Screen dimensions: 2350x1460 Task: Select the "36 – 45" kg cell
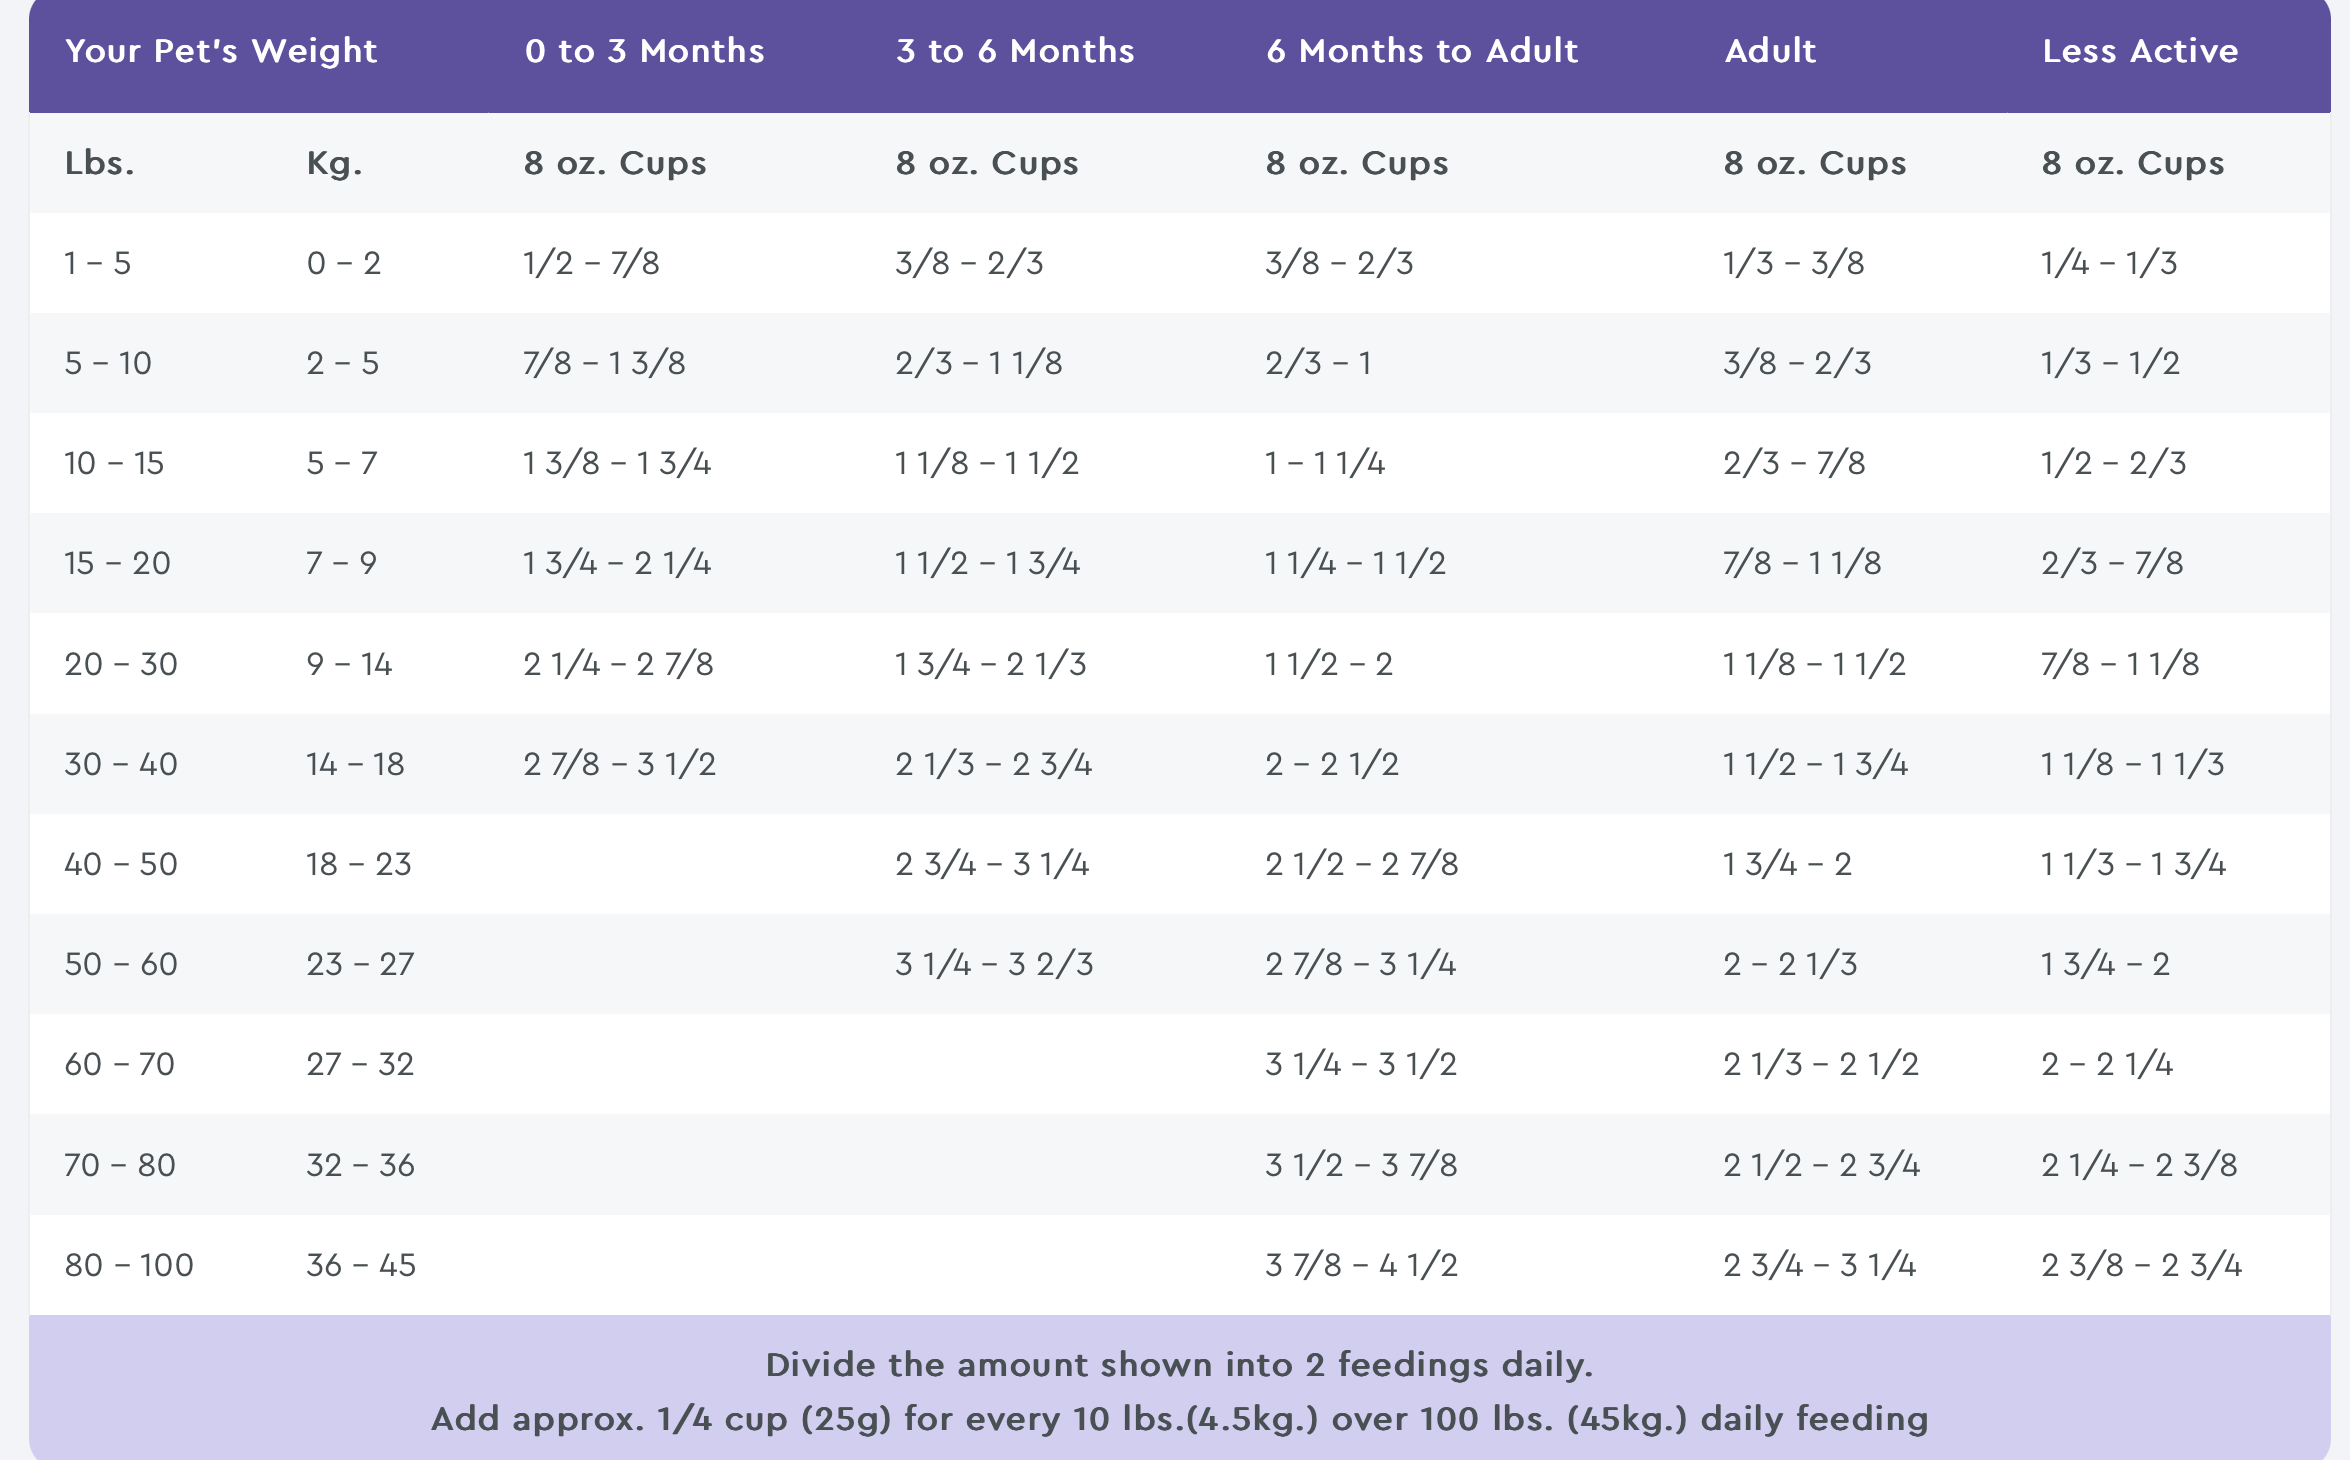361,1265
